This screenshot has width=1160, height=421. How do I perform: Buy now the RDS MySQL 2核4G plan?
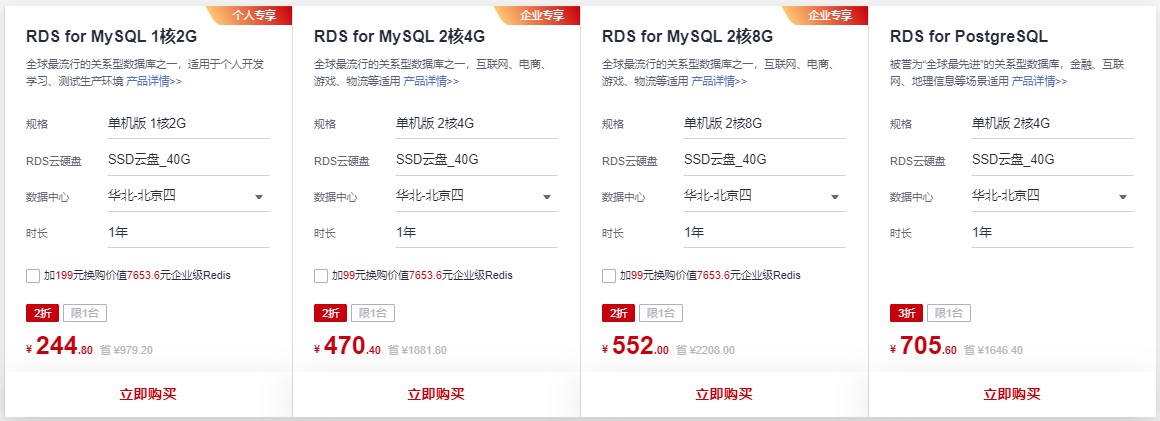pos(436,394)
